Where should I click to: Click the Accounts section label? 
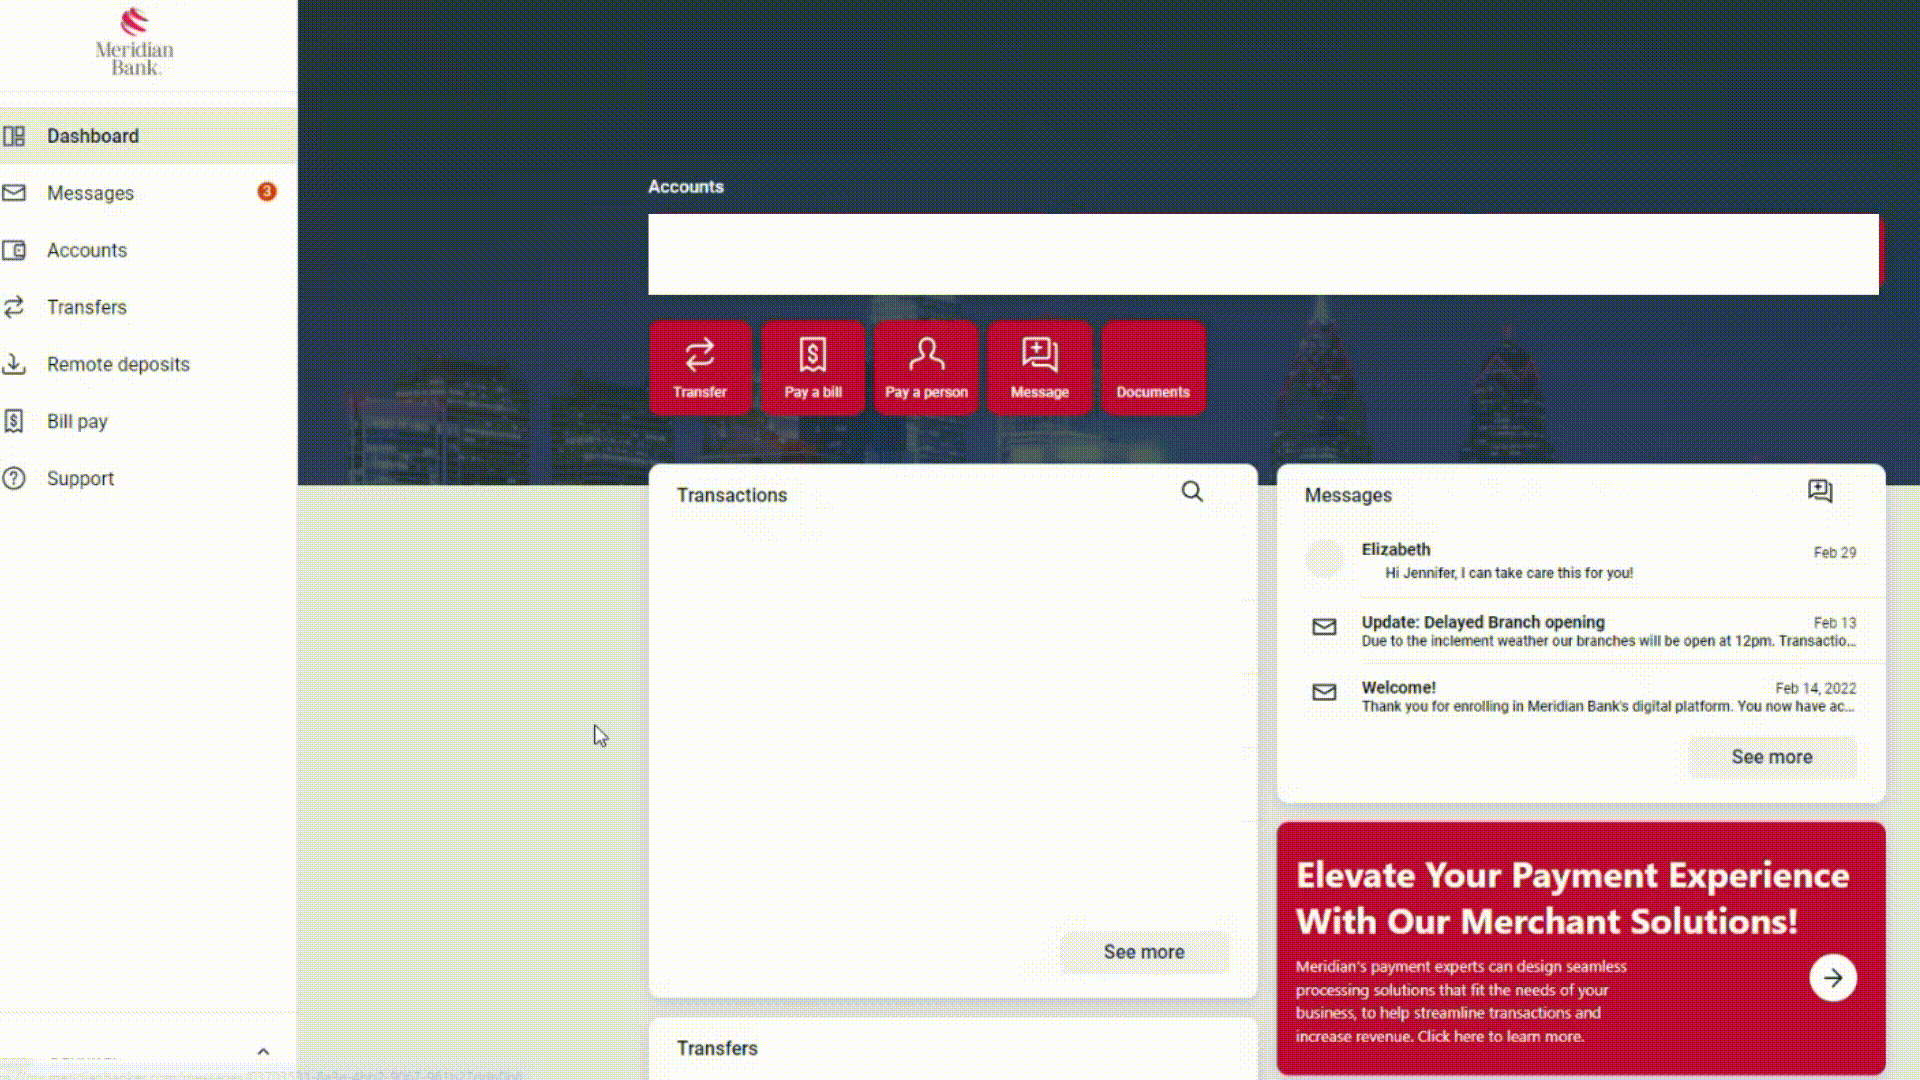point(685,187)
